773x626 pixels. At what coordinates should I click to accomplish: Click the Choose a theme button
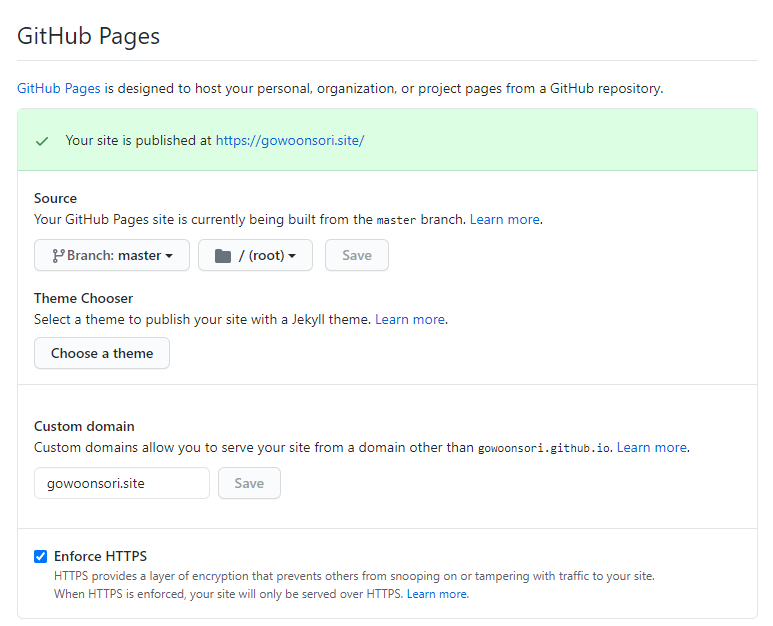[x=102, y=353]
